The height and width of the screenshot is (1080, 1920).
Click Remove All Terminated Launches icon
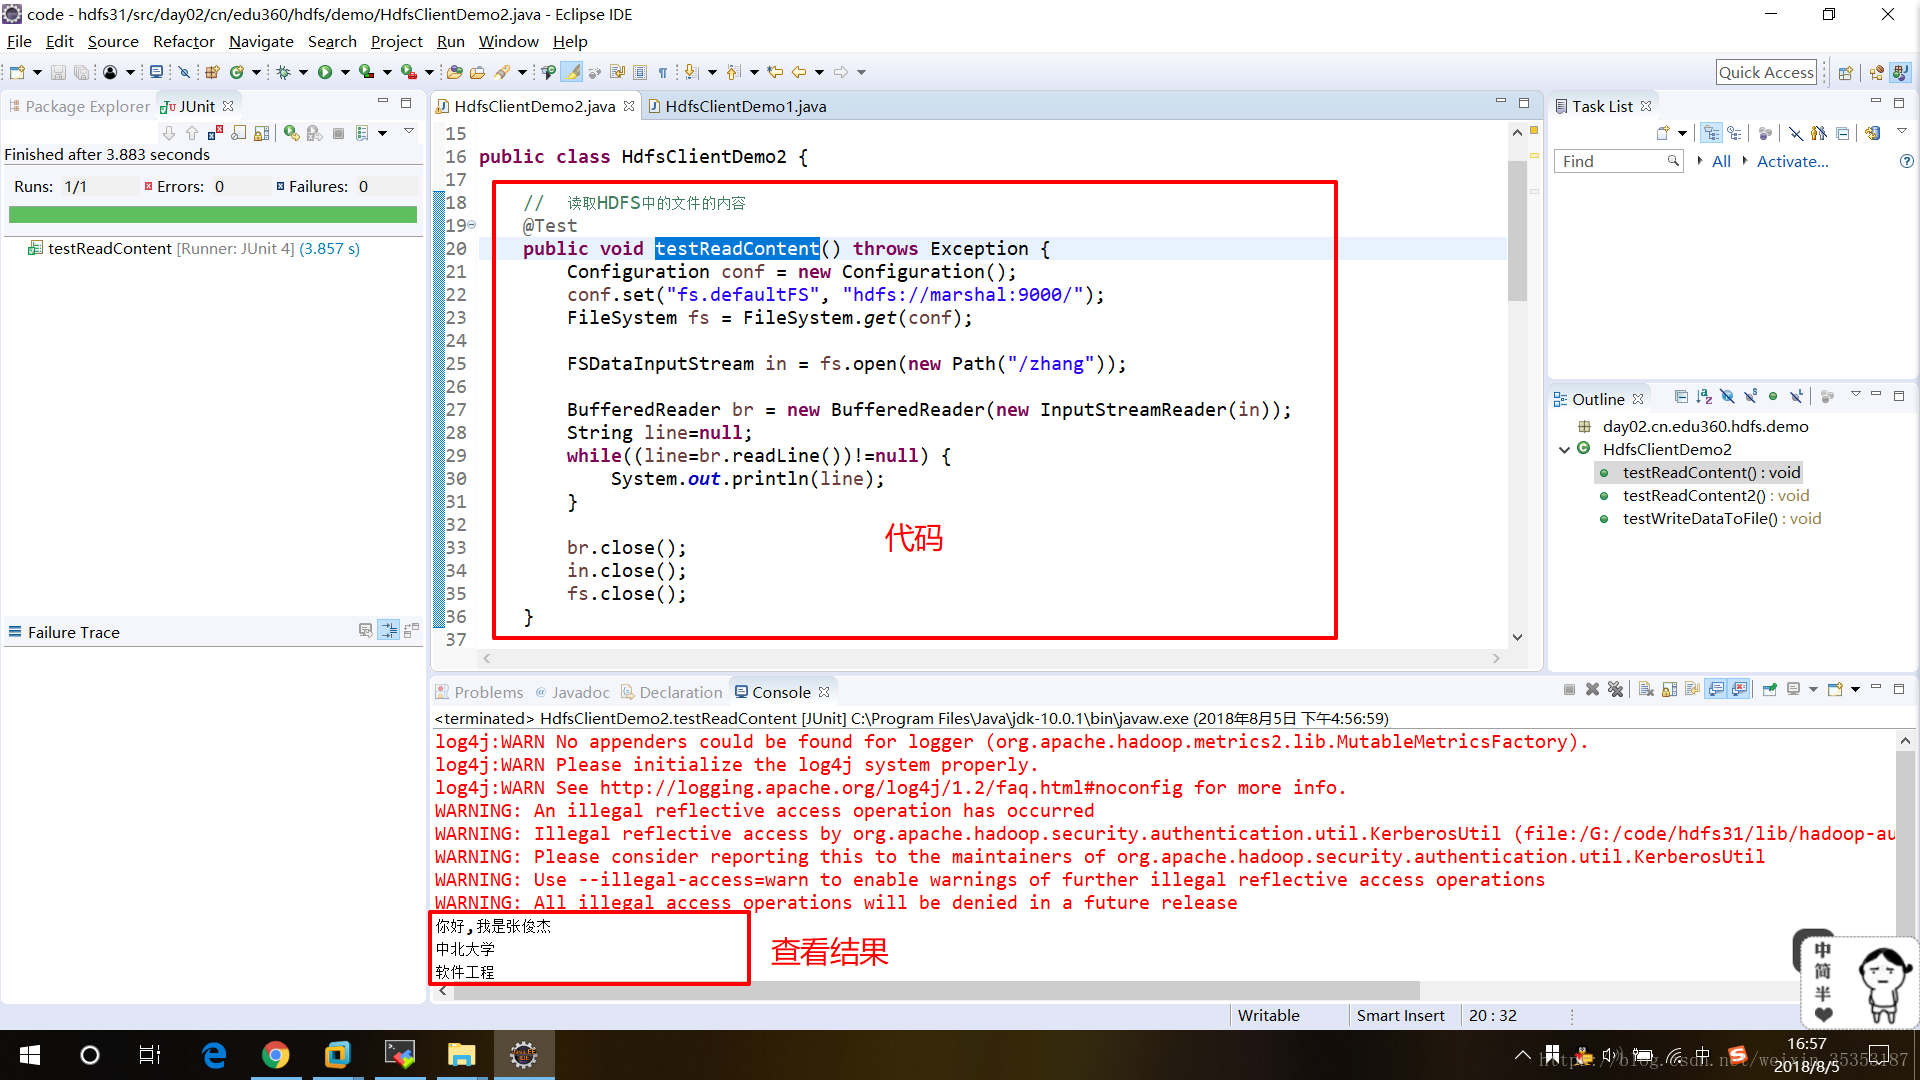click(x=1615, y=689)
